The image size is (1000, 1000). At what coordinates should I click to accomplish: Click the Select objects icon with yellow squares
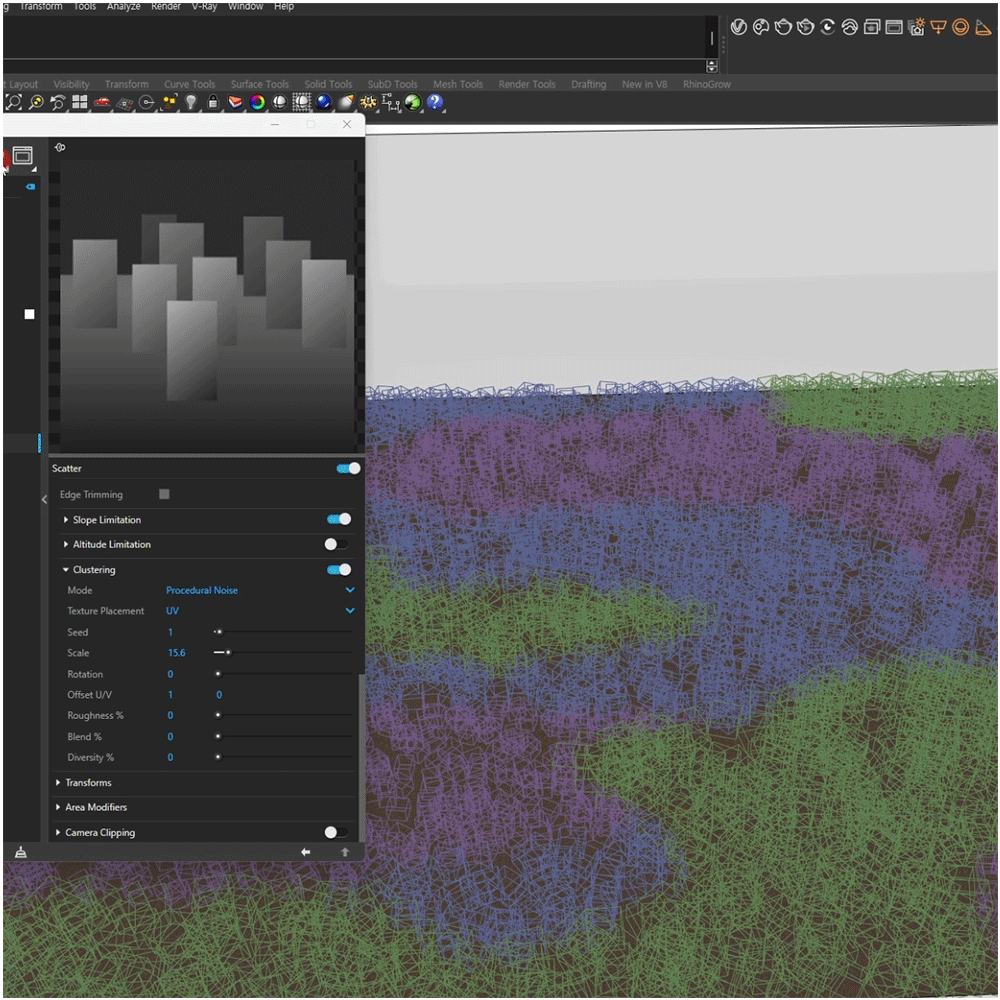[x=169, y=102]
